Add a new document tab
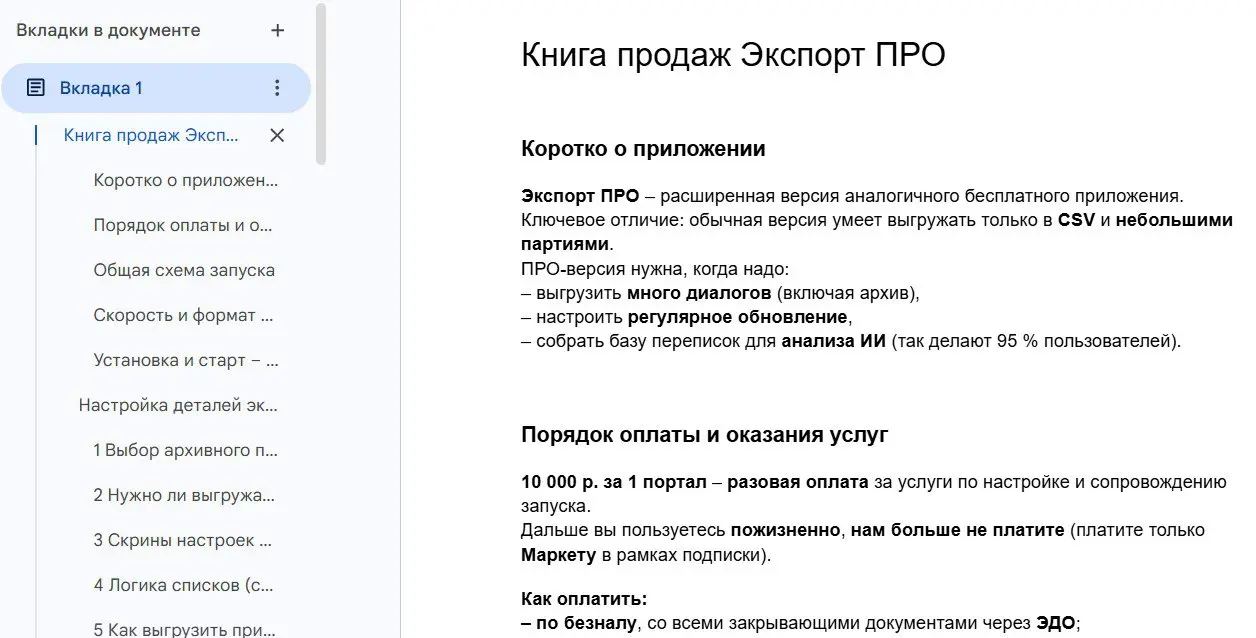This screenshot has width=1256, height=638. pos(277,30)
